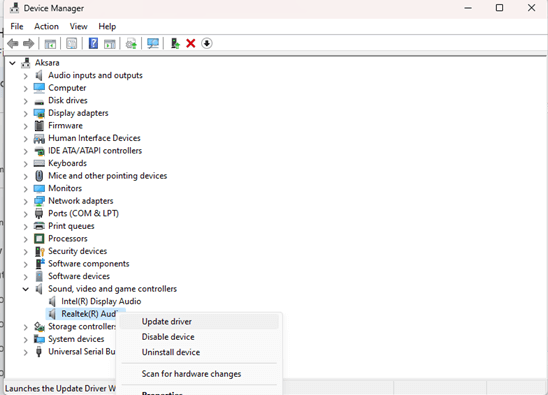This screenshot has height=395, width=548.
Task: Click the Firmware chip icon
Action: 39,125
